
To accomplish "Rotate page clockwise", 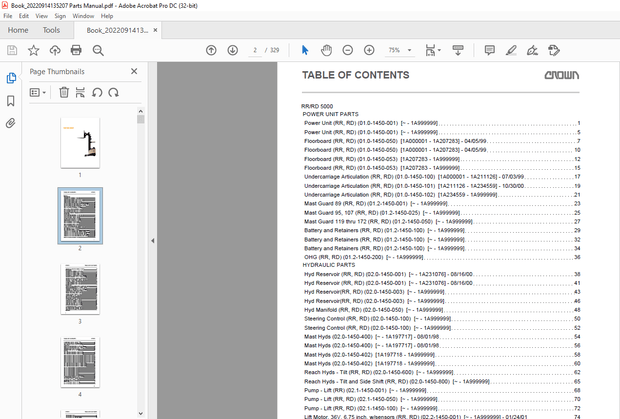I will (x=113, y=92).
